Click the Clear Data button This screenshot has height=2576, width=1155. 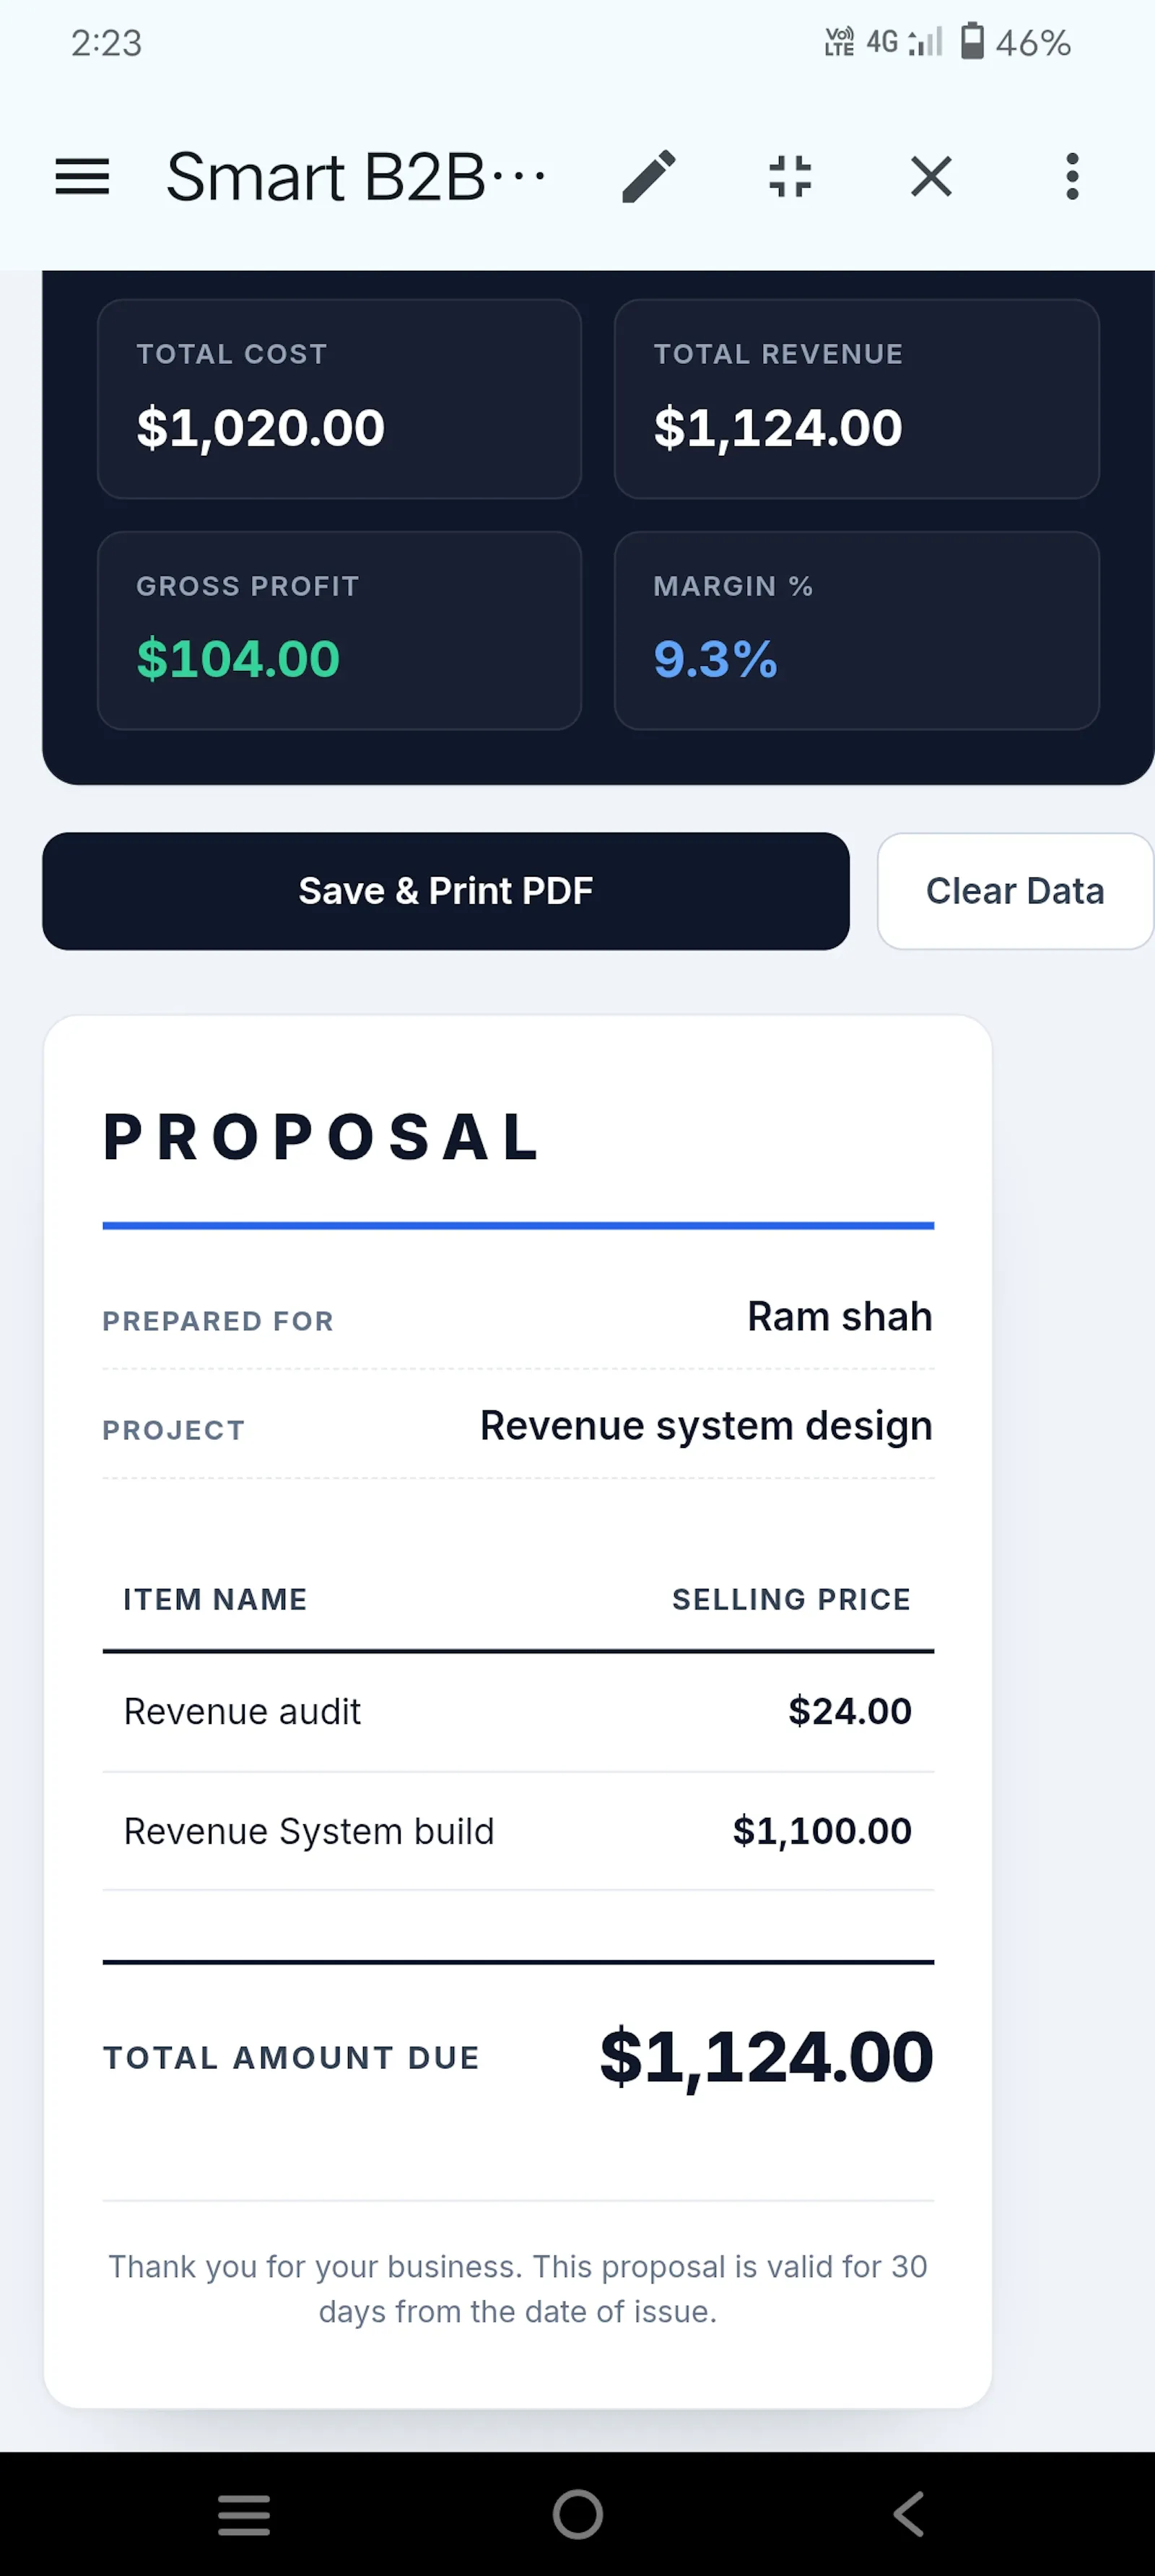pos(1015,891)
